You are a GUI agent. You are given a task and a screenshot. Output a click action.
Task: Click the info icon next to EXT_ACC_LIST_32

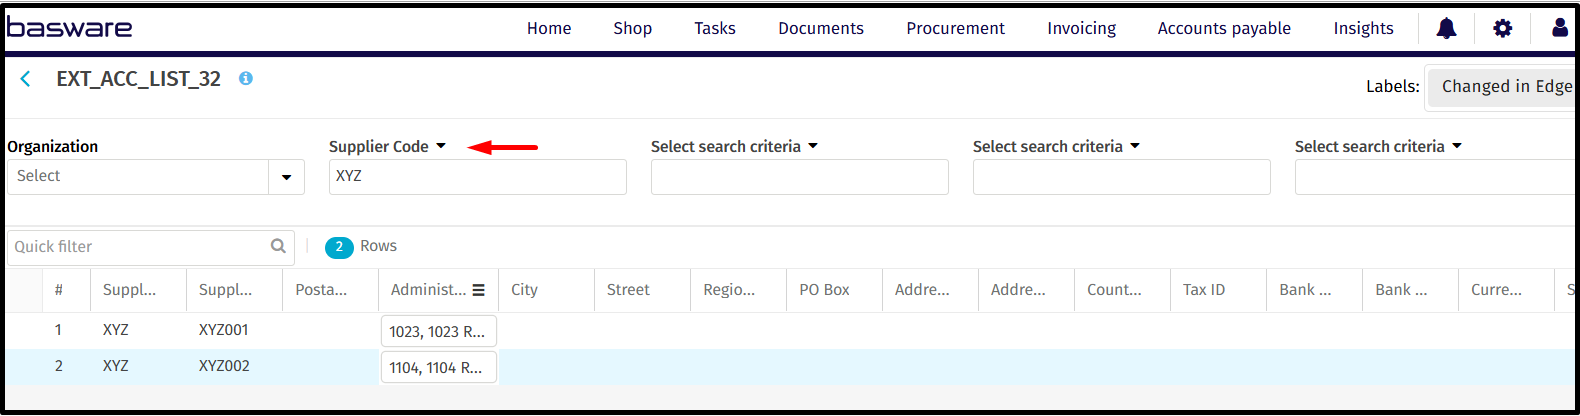pos(245,78)
